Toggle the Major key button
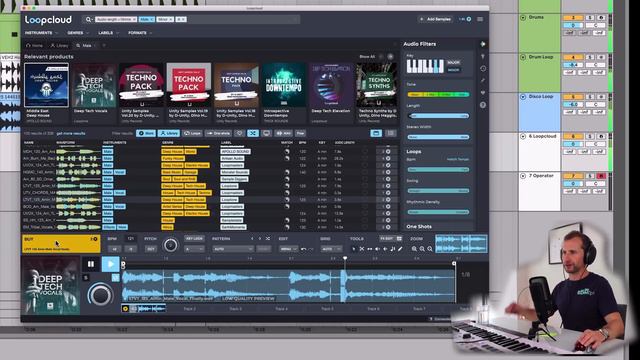 453,62
